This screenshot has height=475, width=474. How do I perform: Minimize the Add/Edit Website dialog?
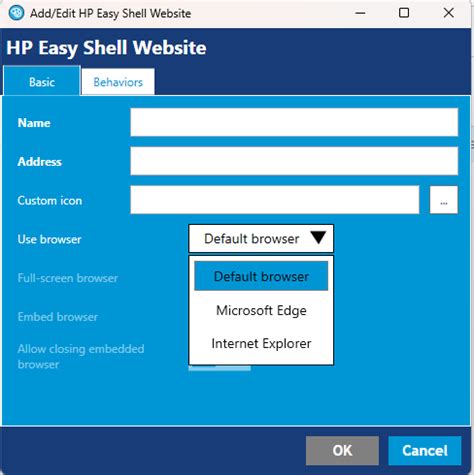(x=360, y=13)
